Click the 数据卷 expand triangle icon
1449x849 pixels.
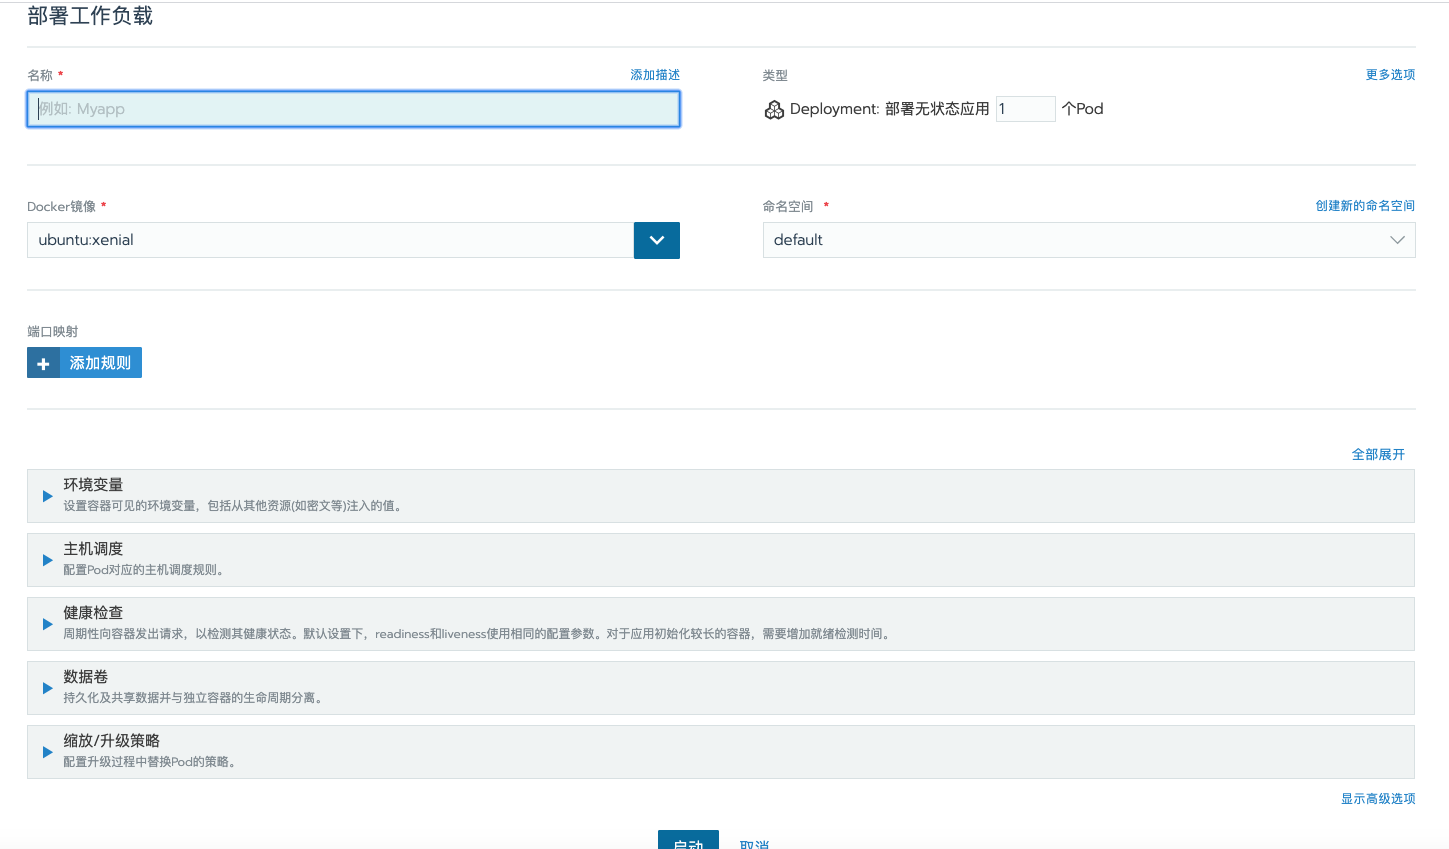(x=45, y=687)
